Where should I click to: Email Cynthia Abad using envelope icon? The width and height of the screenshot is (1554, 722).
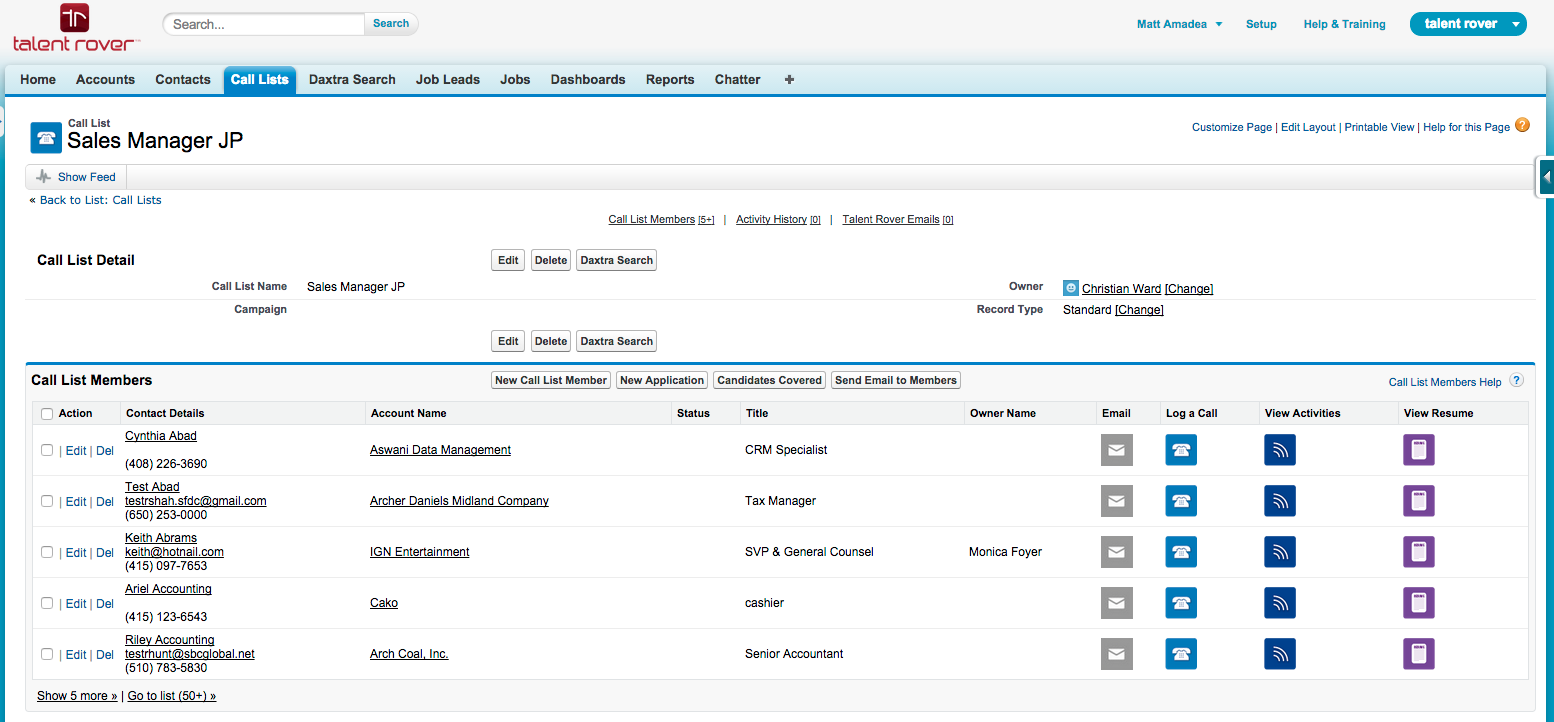(1117, 450)
